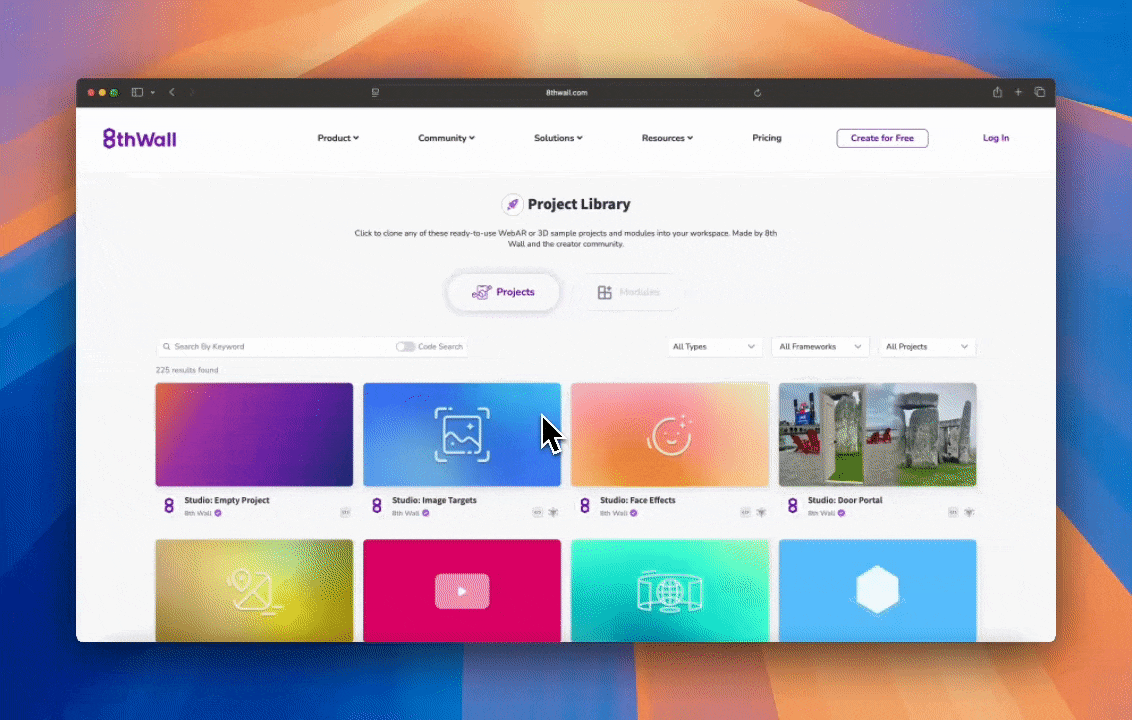Open the All Projects filter dropdown

point(926,347)
